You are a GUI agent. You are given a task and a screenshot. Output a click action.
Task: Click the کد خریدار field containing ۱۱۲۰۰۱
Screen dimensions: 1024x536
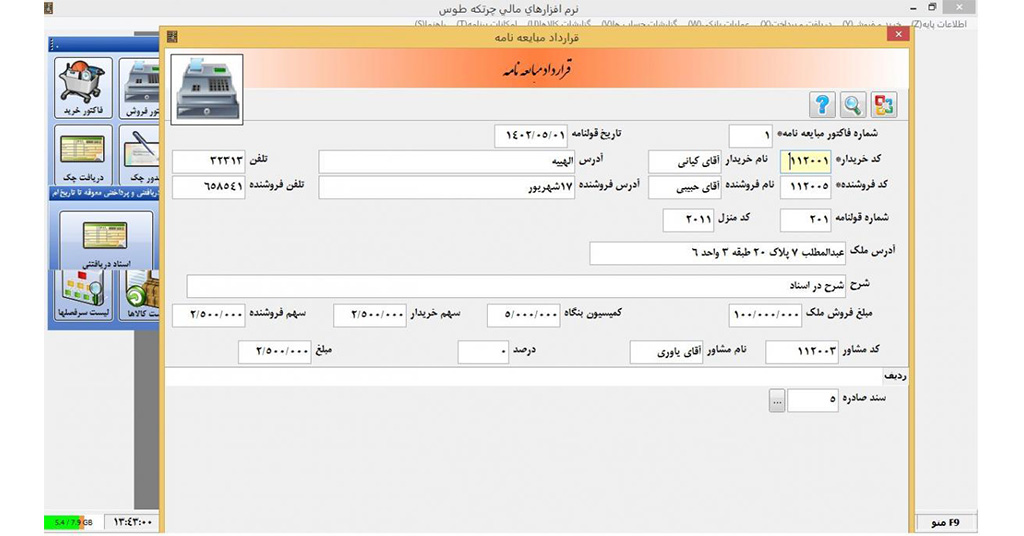805,161
